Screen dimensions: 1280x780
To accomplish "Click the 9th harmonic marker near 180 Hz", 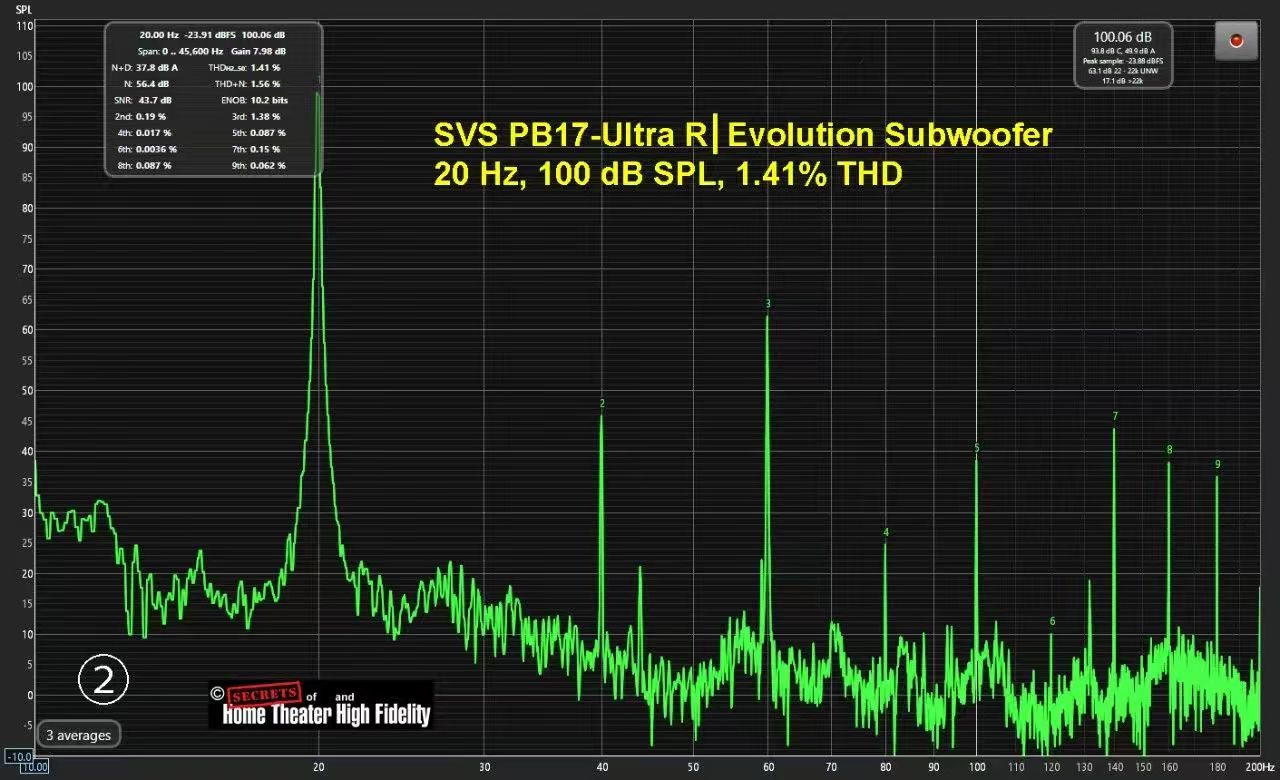I will [1217, 465].
